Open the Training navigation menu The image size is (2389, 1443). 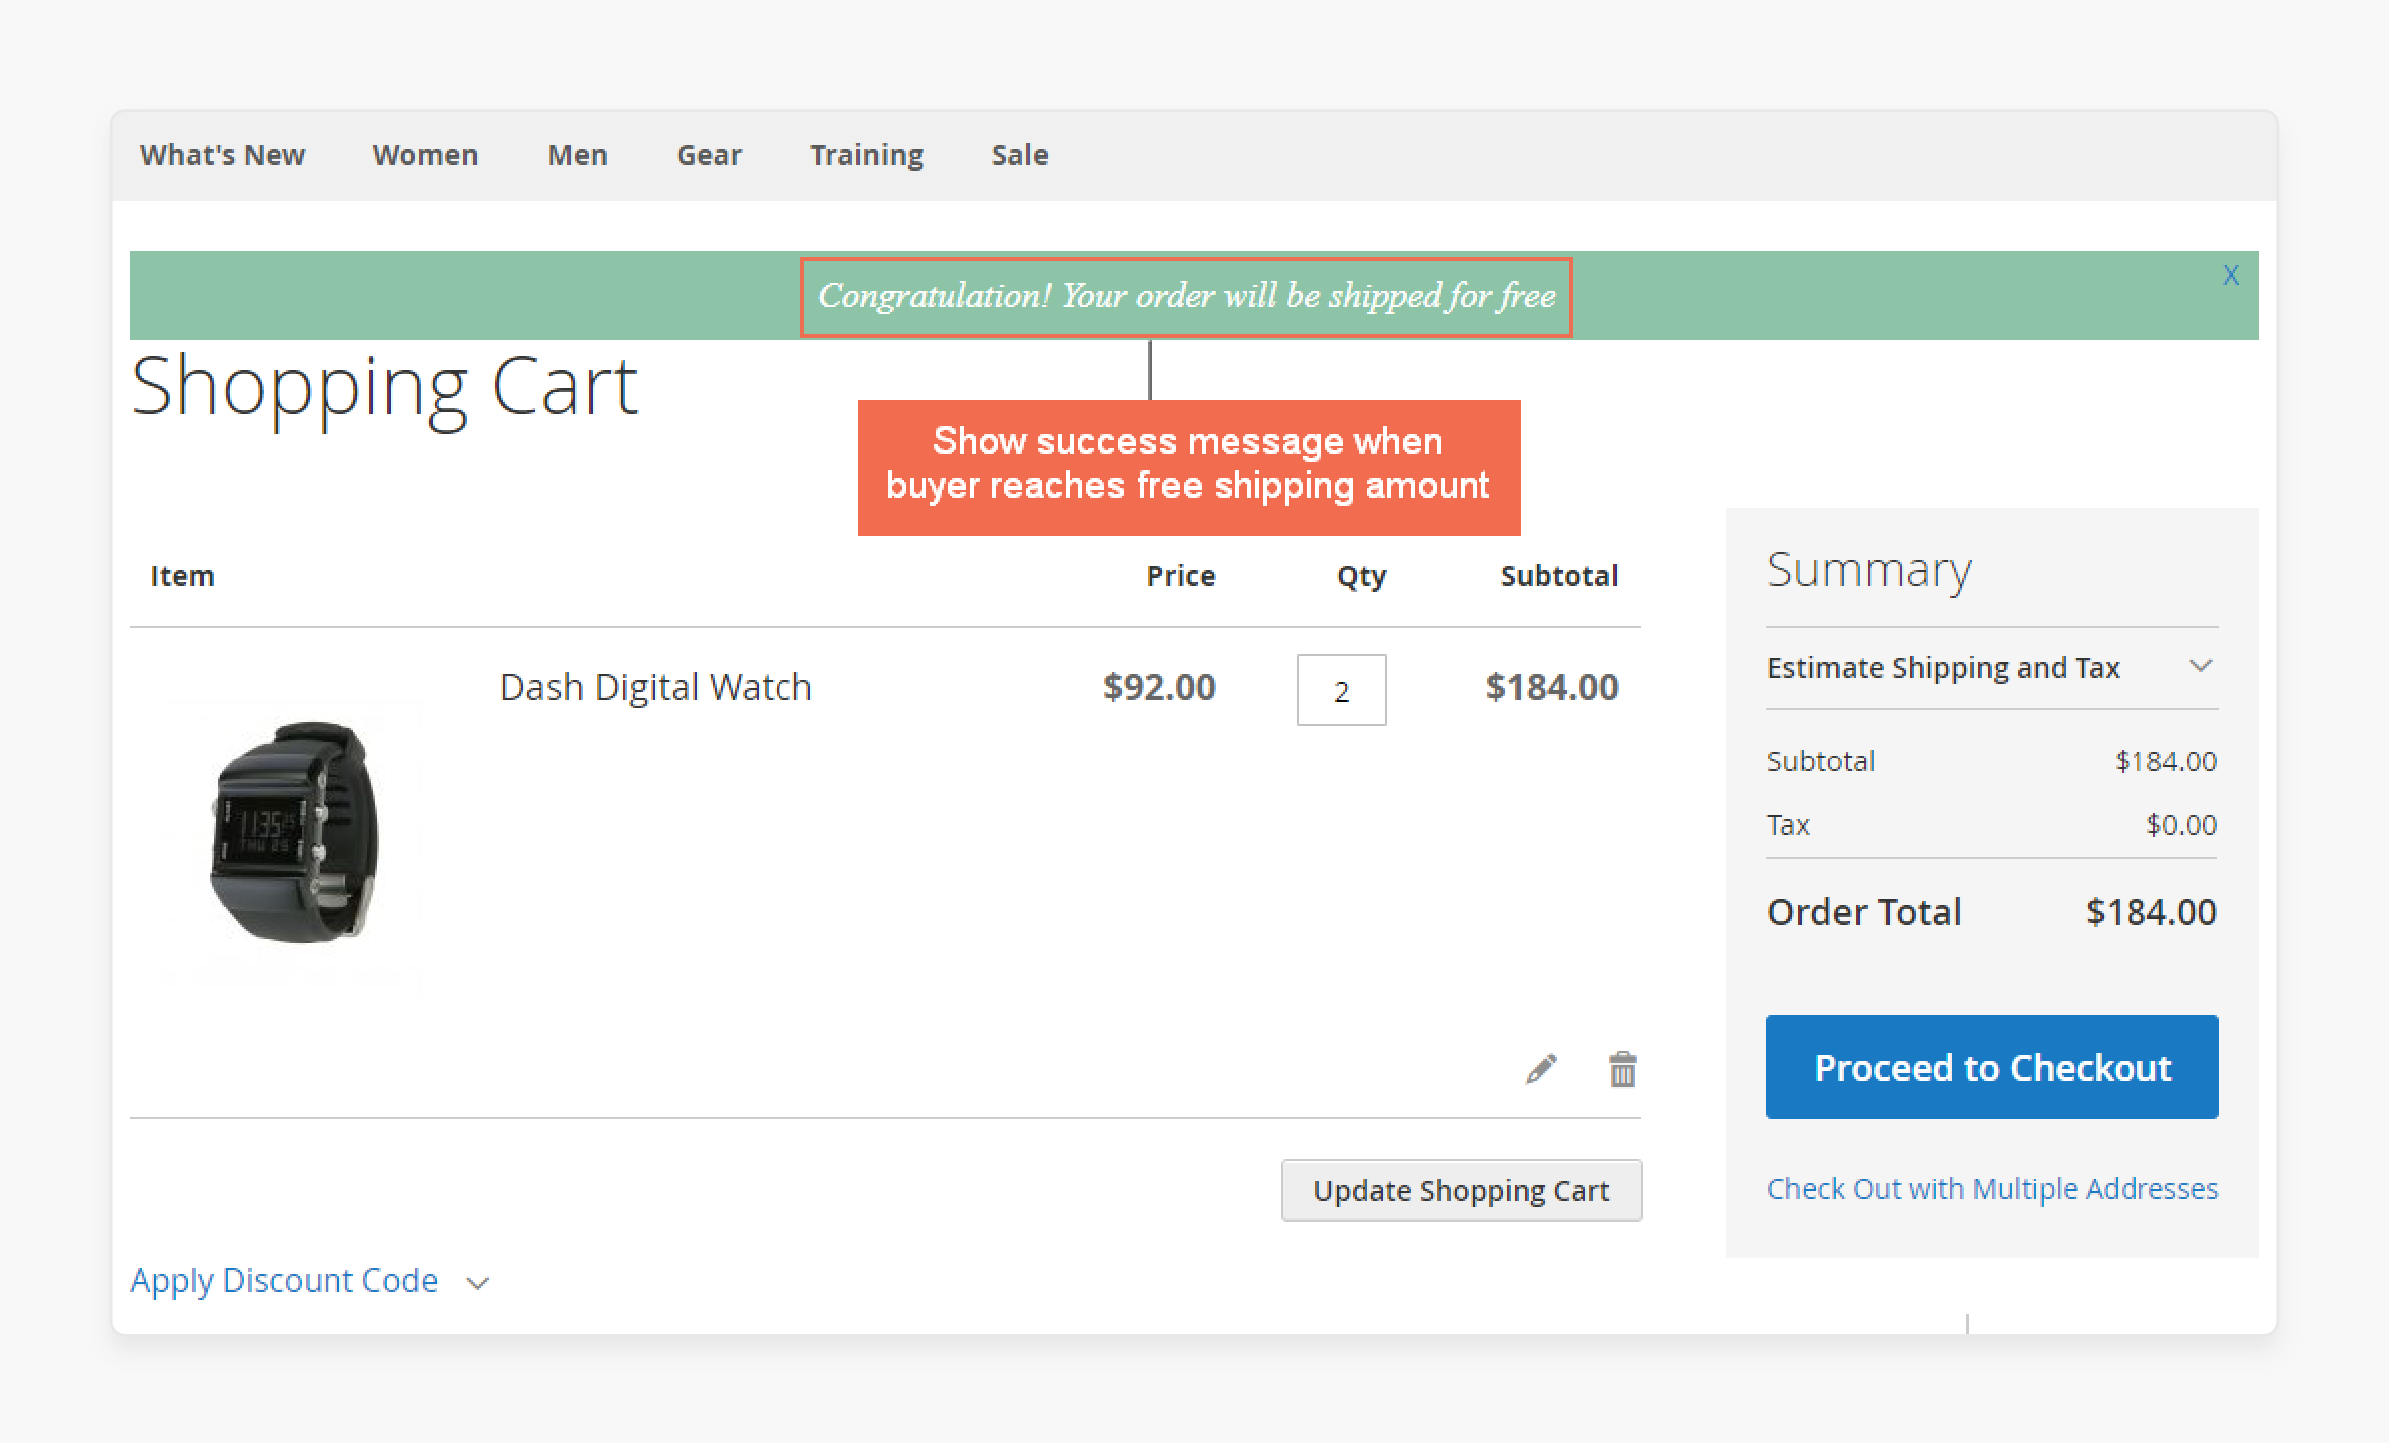pyautogui.click(x=867, y=155)
